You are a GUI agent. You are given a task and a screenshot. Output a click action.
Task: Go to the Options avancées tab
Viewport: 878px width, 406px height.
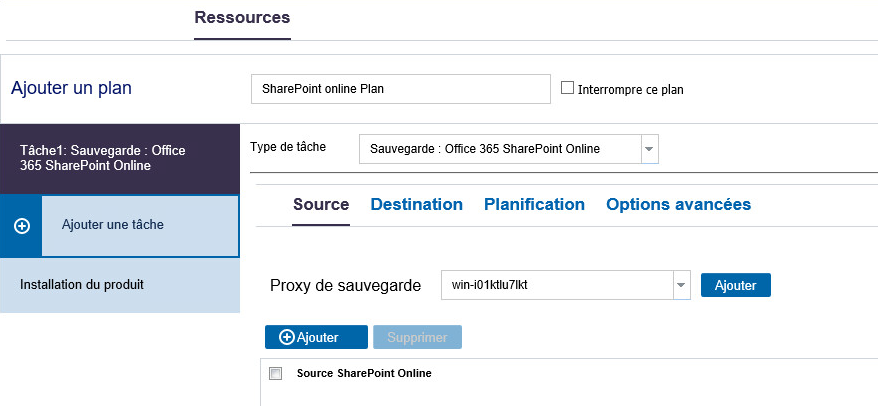pos(678,204)
